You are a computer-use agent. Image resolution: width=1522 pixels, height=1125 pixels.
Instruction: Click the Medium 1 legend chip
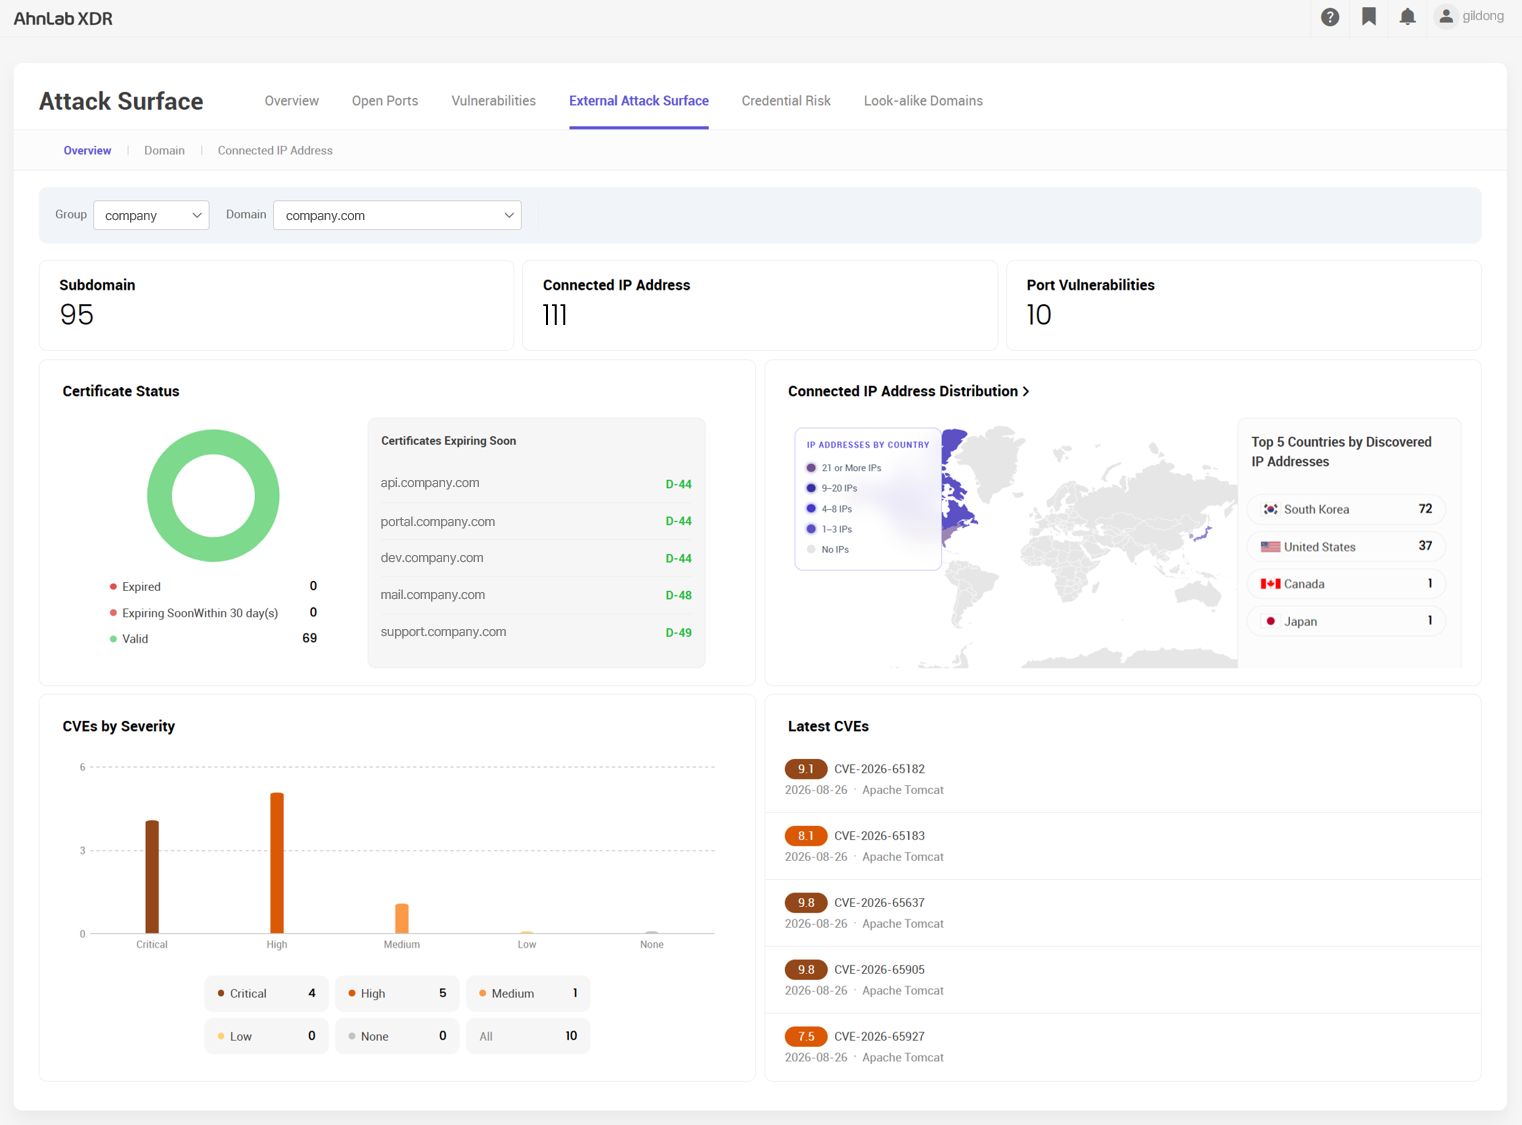click(x=528, y=994)
